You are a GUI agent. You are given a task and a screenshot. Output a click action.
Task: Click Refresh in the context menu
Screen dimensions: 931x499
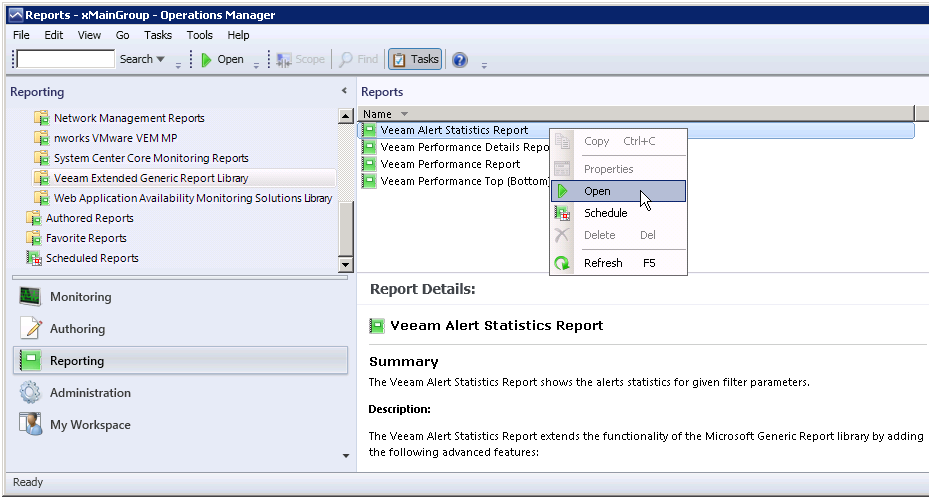point(603,263)
